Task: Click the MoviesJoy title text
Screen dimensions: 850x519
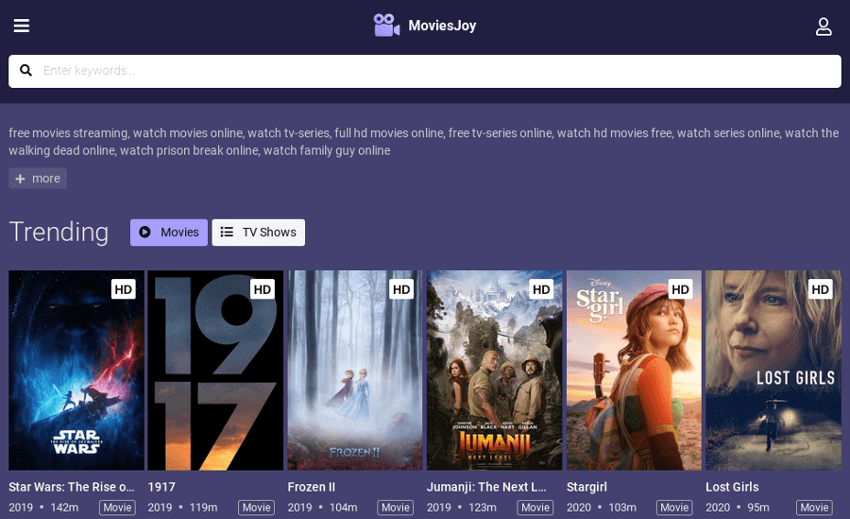Action: point(442,25)
